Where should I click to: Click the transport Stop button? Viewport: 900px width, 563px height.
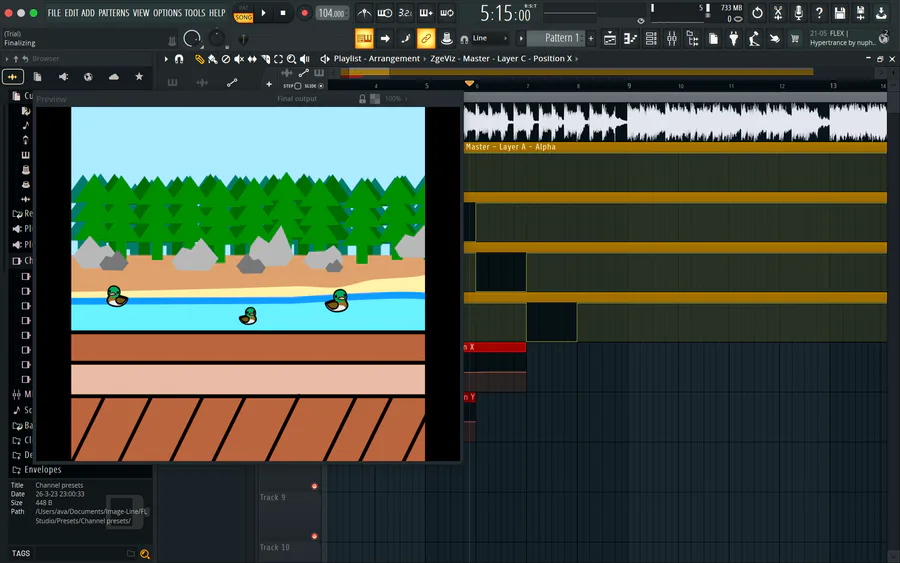[x=283, y=13]
